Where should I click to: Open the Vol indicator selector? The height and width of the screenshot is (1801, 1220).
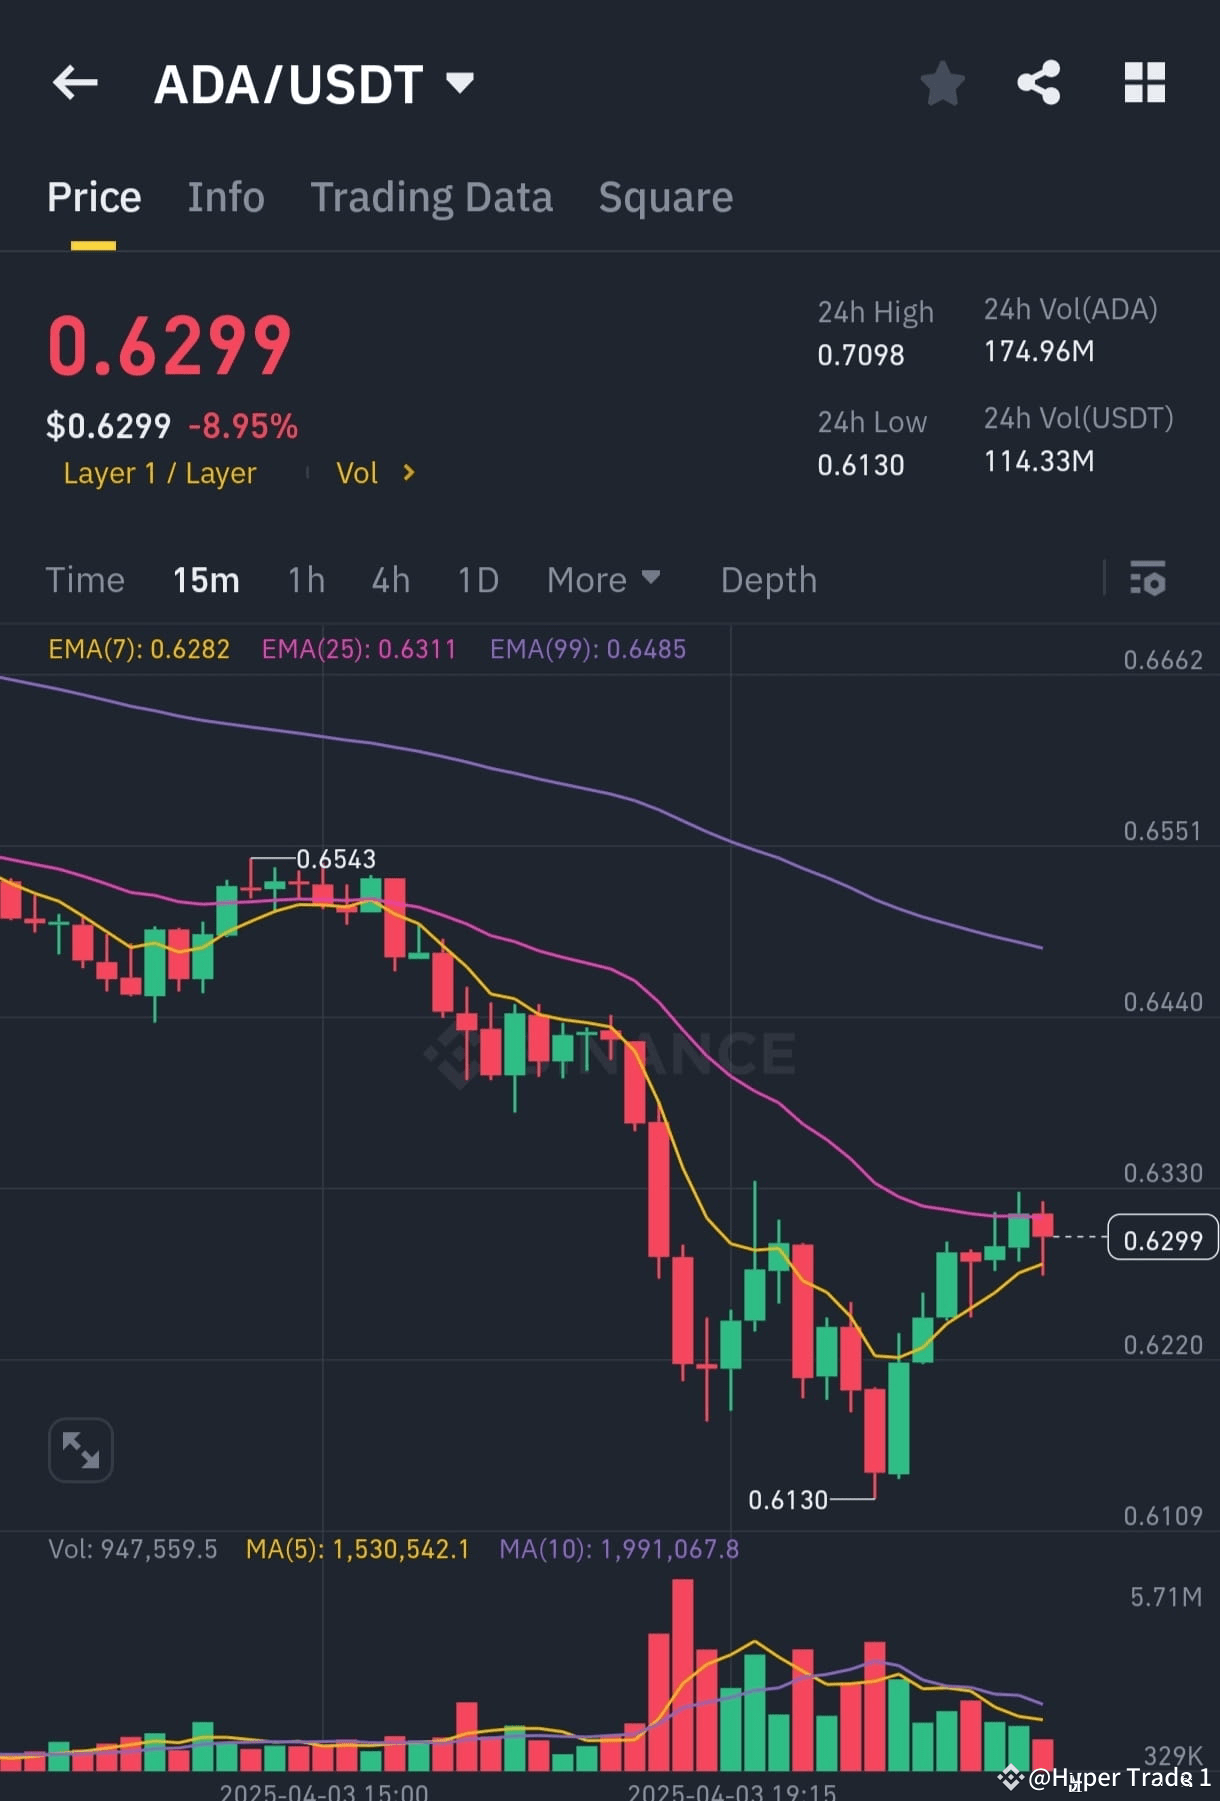click(x=375, y=473)
